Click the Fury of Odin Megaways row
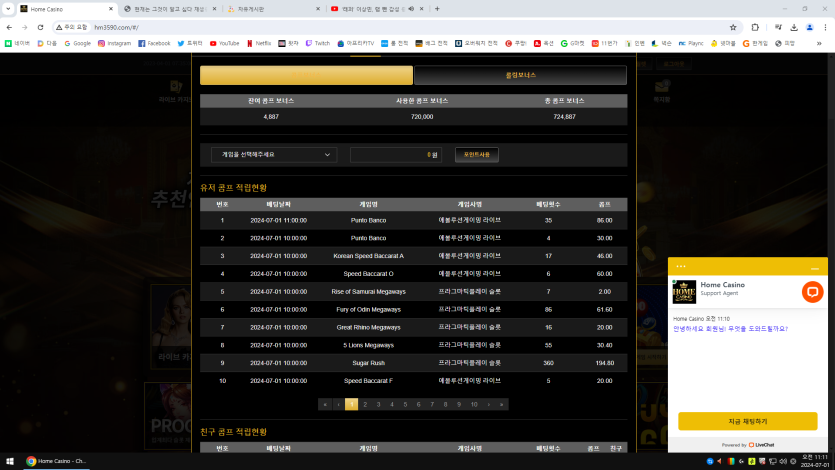Viewport: 835px width, 470px height. coord(414,309)
